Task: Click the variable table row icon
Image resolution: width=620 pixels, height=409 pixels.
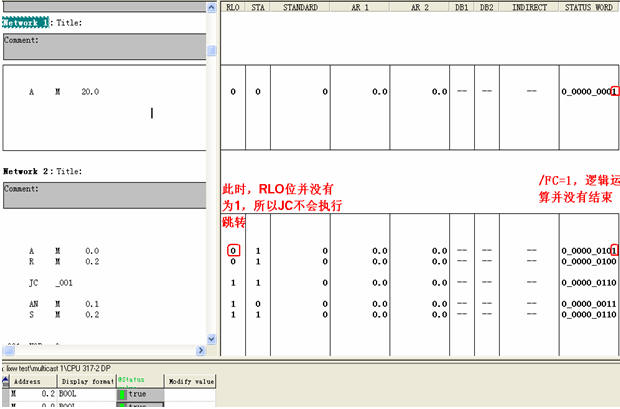Action: [x=5, y=381]
